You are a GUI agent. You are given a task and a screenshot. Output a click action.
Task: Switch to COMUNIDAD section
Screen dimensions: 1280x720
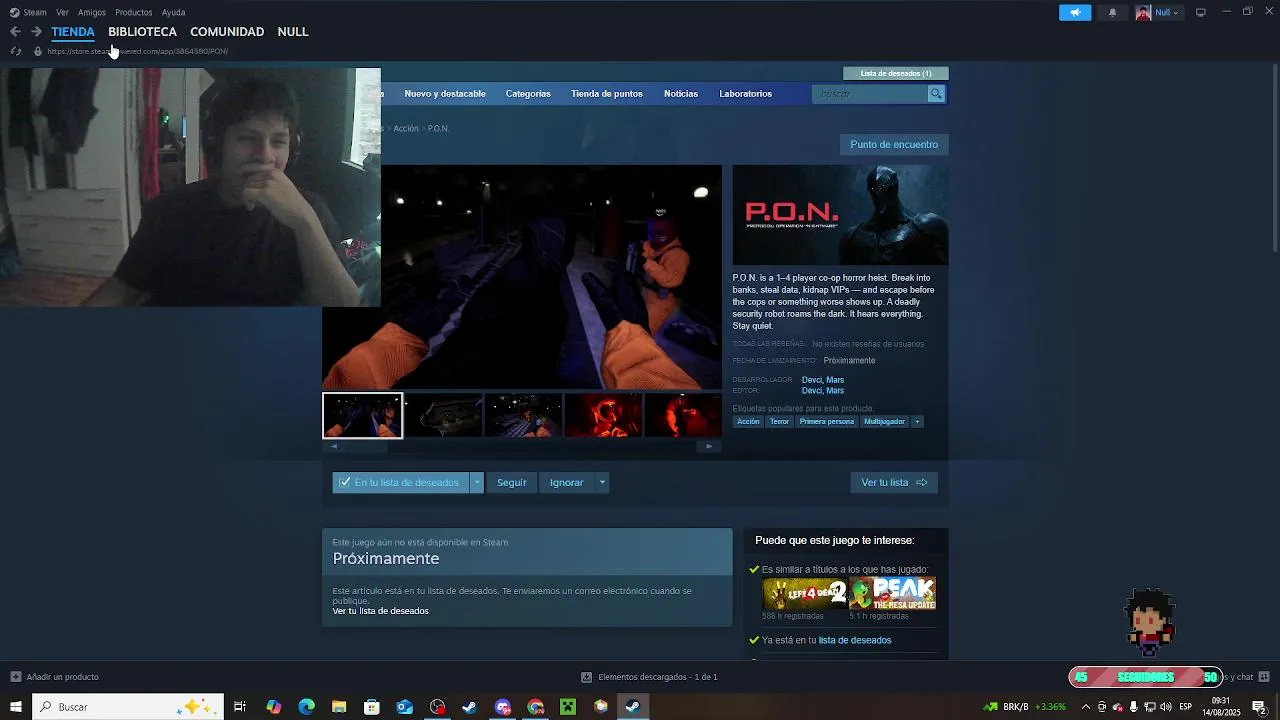(227, 32)
